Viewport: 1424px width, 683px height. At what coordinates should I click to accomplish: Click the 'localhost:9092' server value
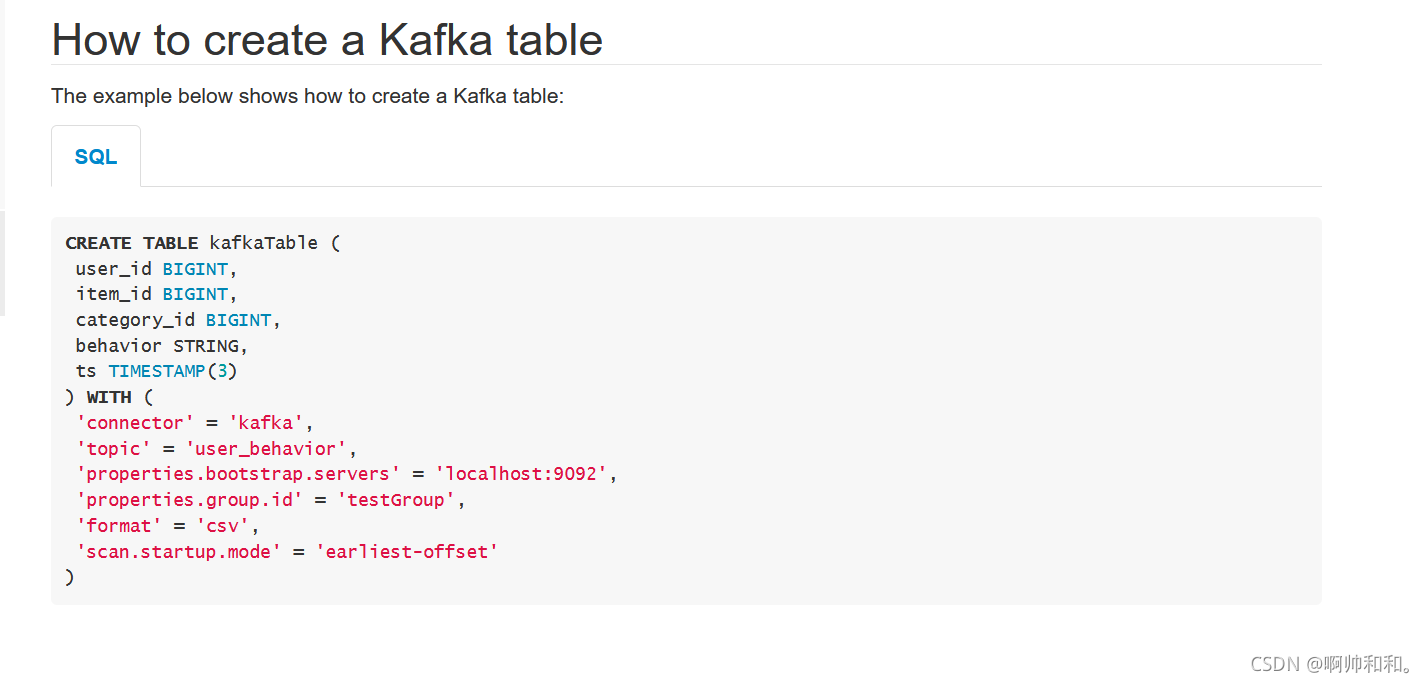click(x=521, y=474)
